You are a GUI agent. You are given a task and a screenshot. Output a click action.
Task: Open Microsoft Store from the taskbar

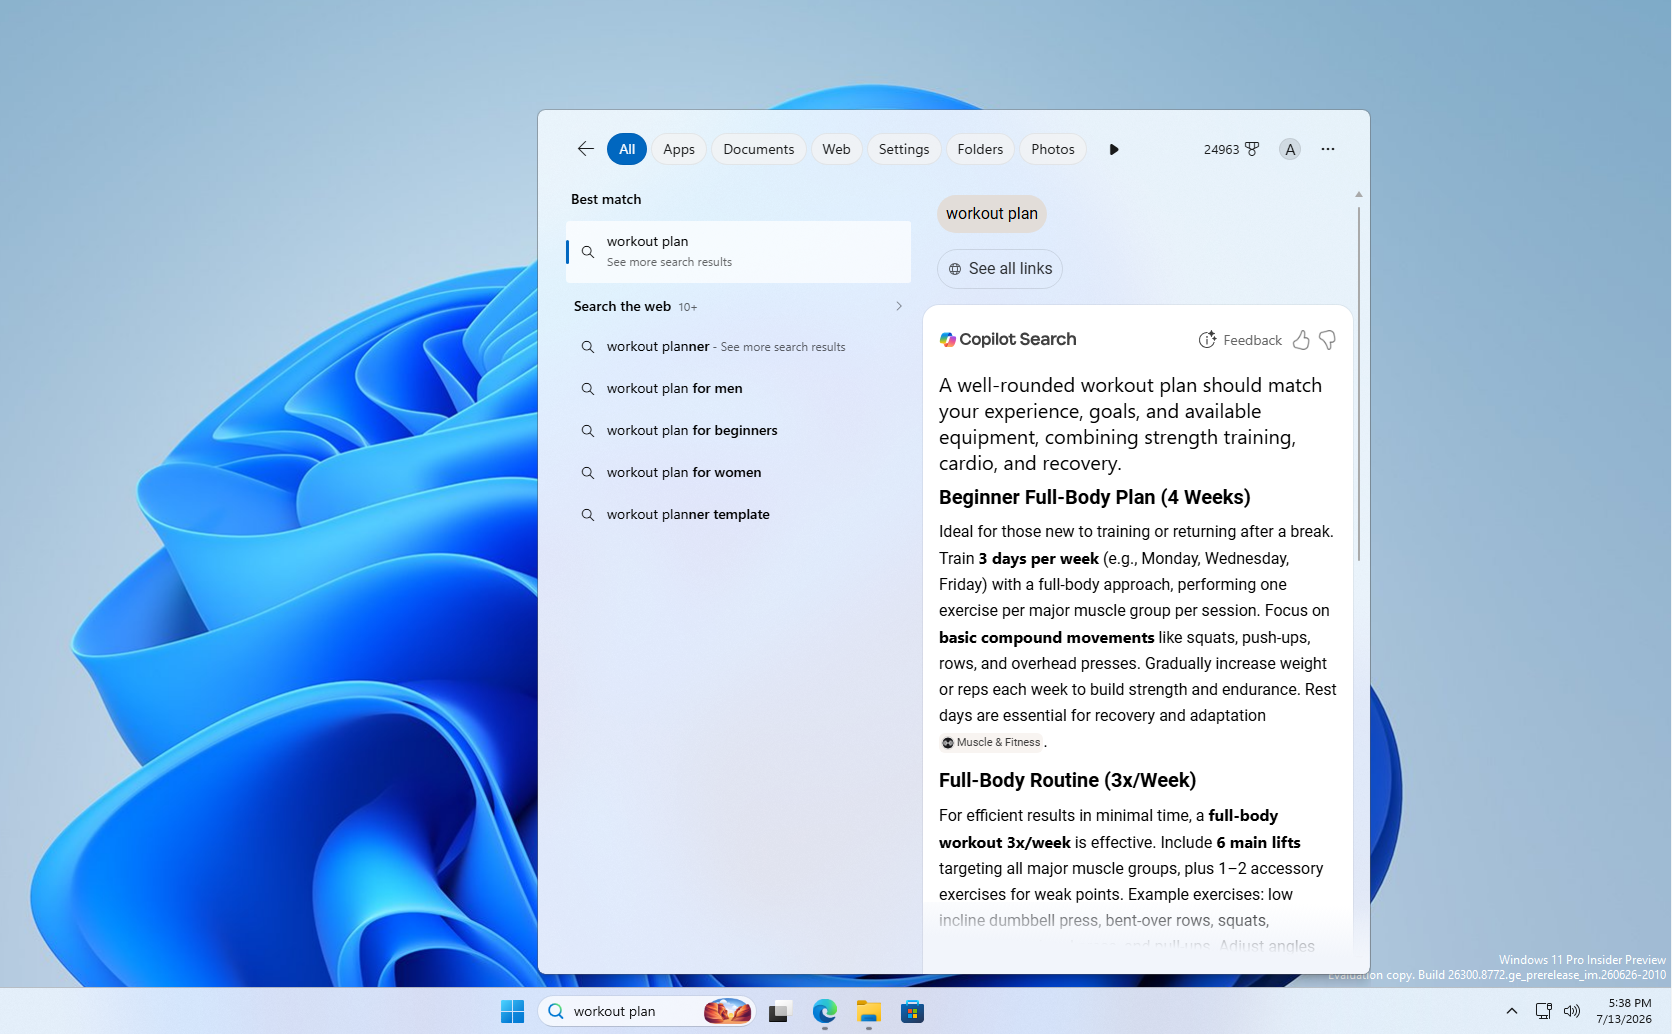913,1012
